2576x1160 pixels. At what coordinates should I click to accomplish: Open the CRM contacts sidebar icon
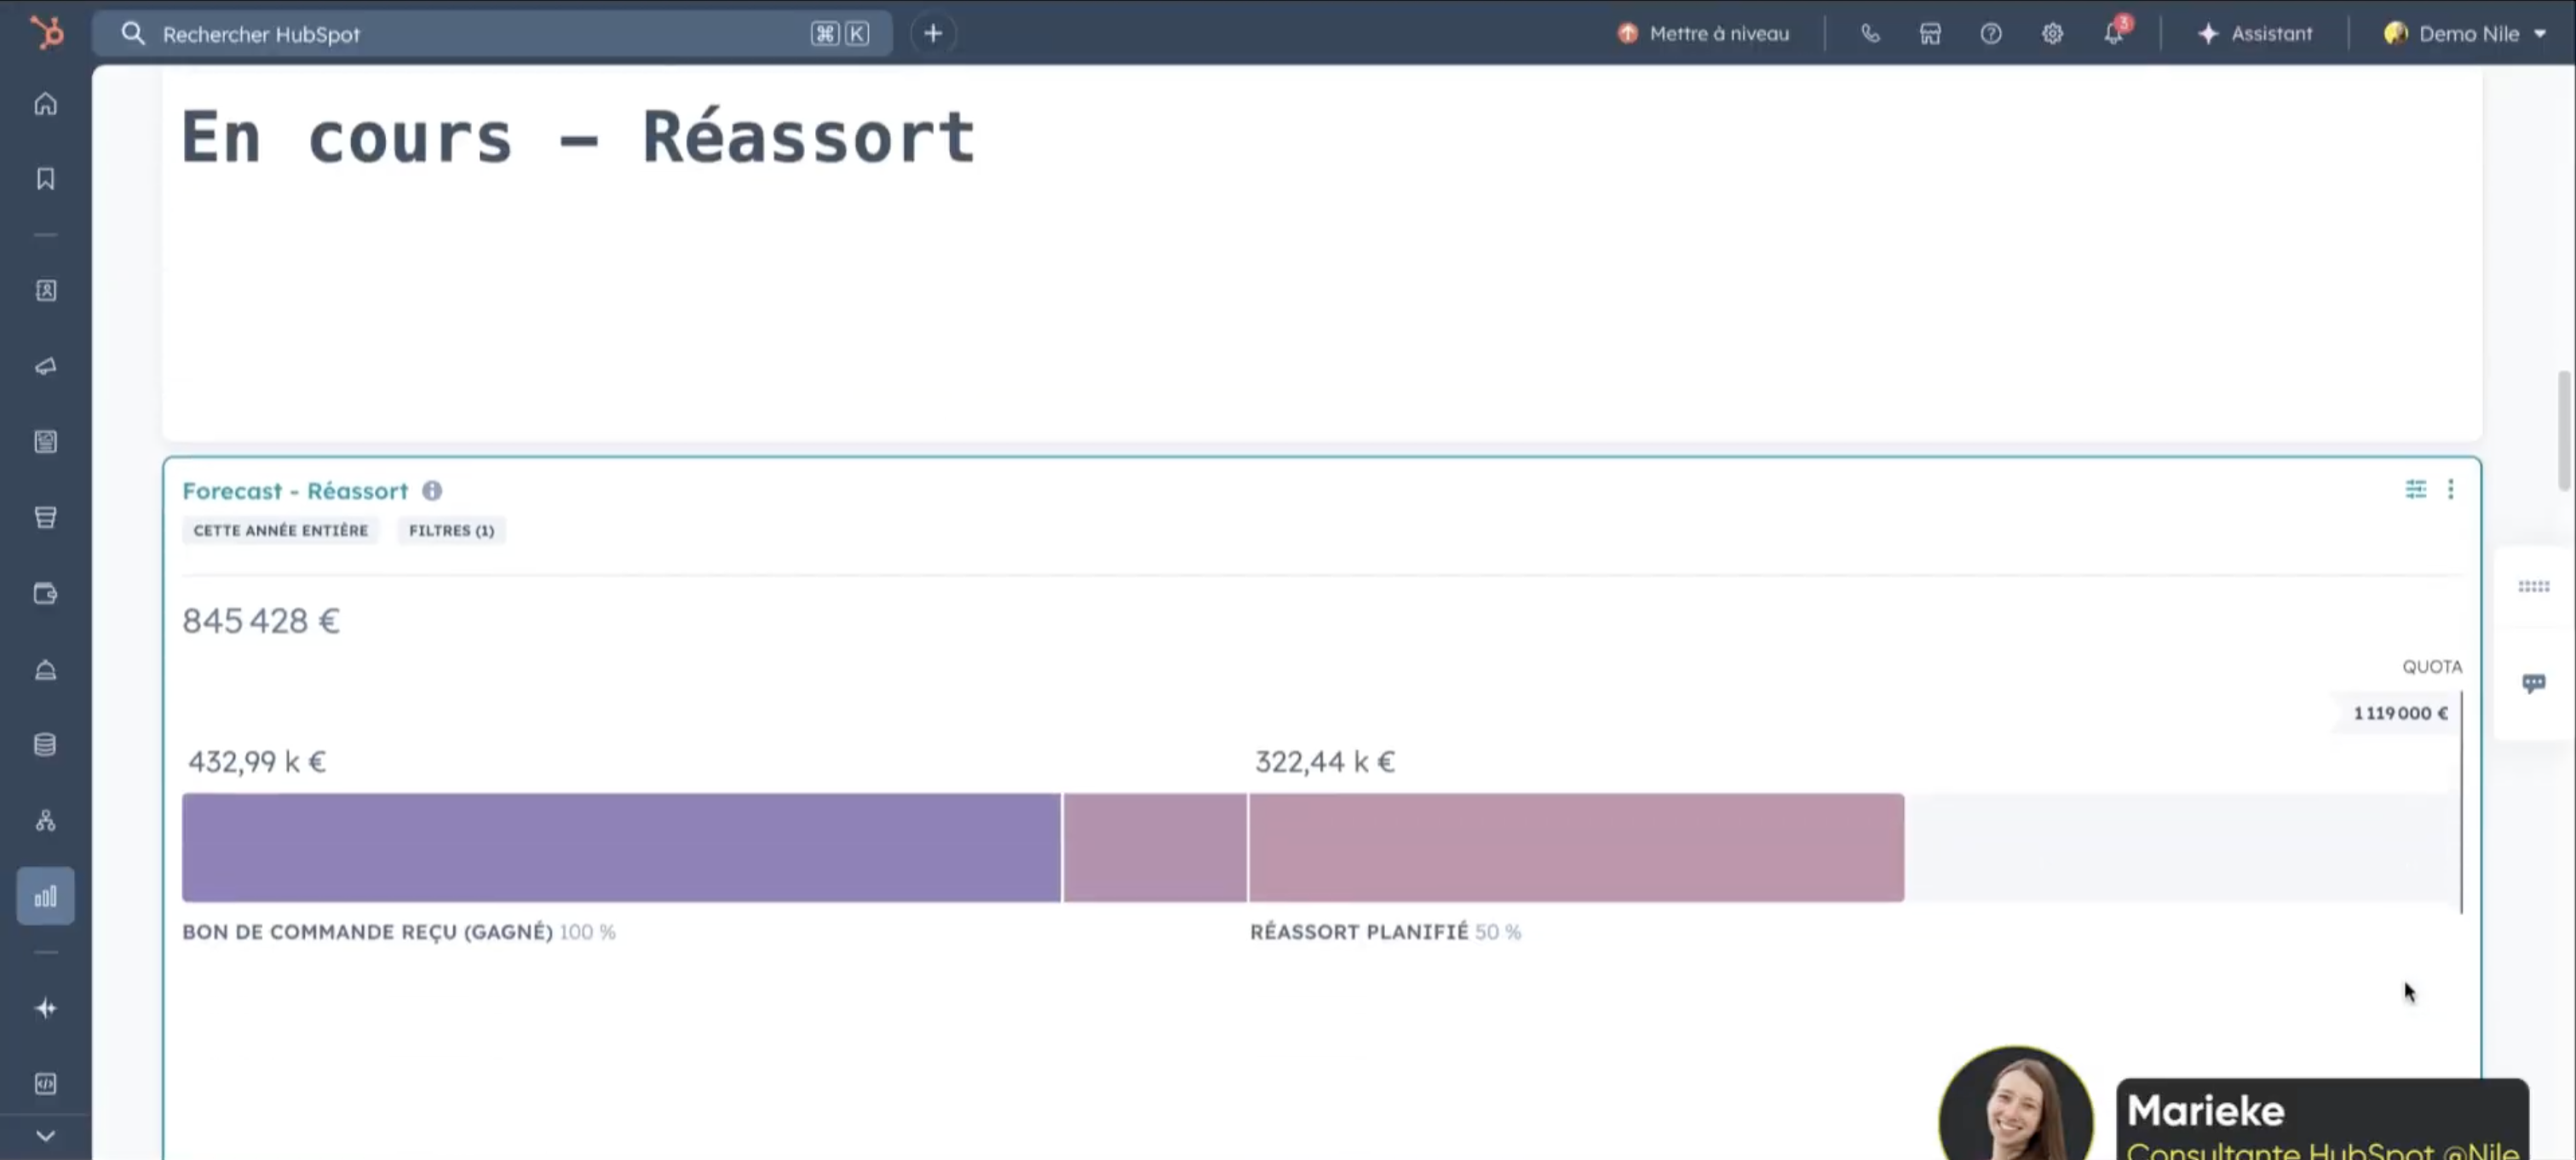pos(46,290)
